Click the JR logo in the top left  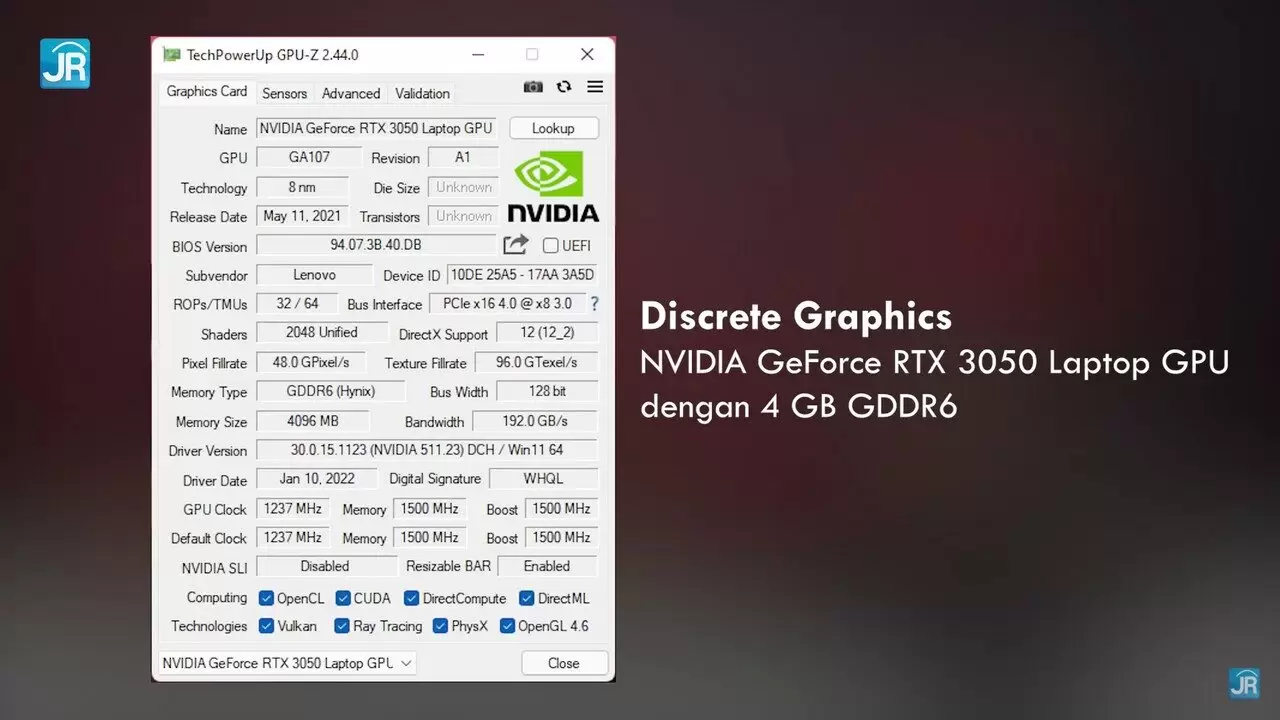point(64,62)
